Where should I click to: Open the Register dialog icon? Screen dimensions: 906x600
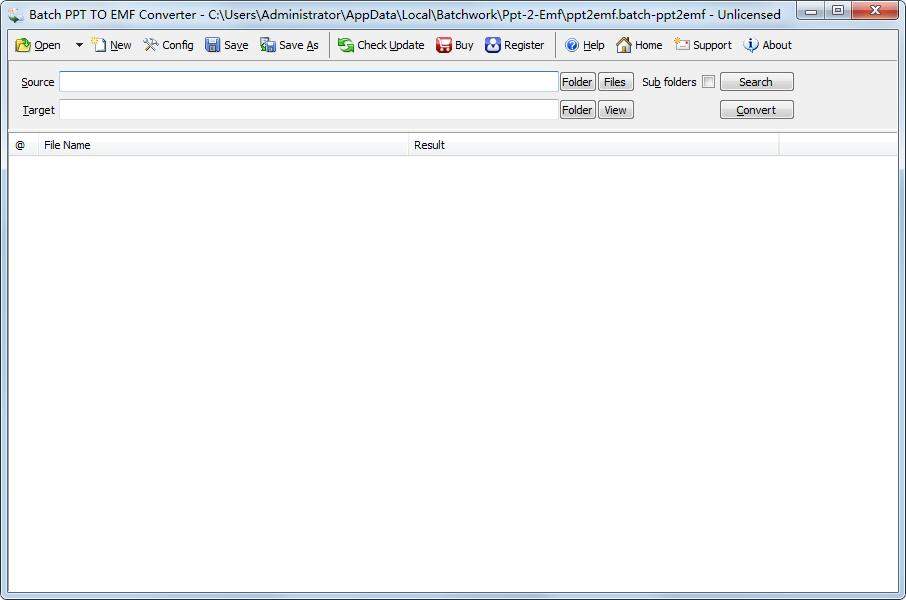point(515,45)
